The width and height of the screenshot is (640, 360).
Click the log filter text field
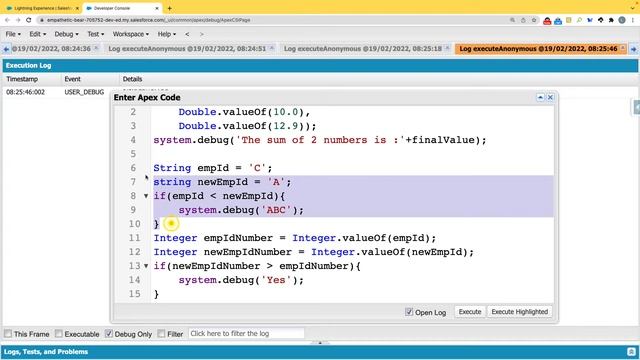point(246,333)
